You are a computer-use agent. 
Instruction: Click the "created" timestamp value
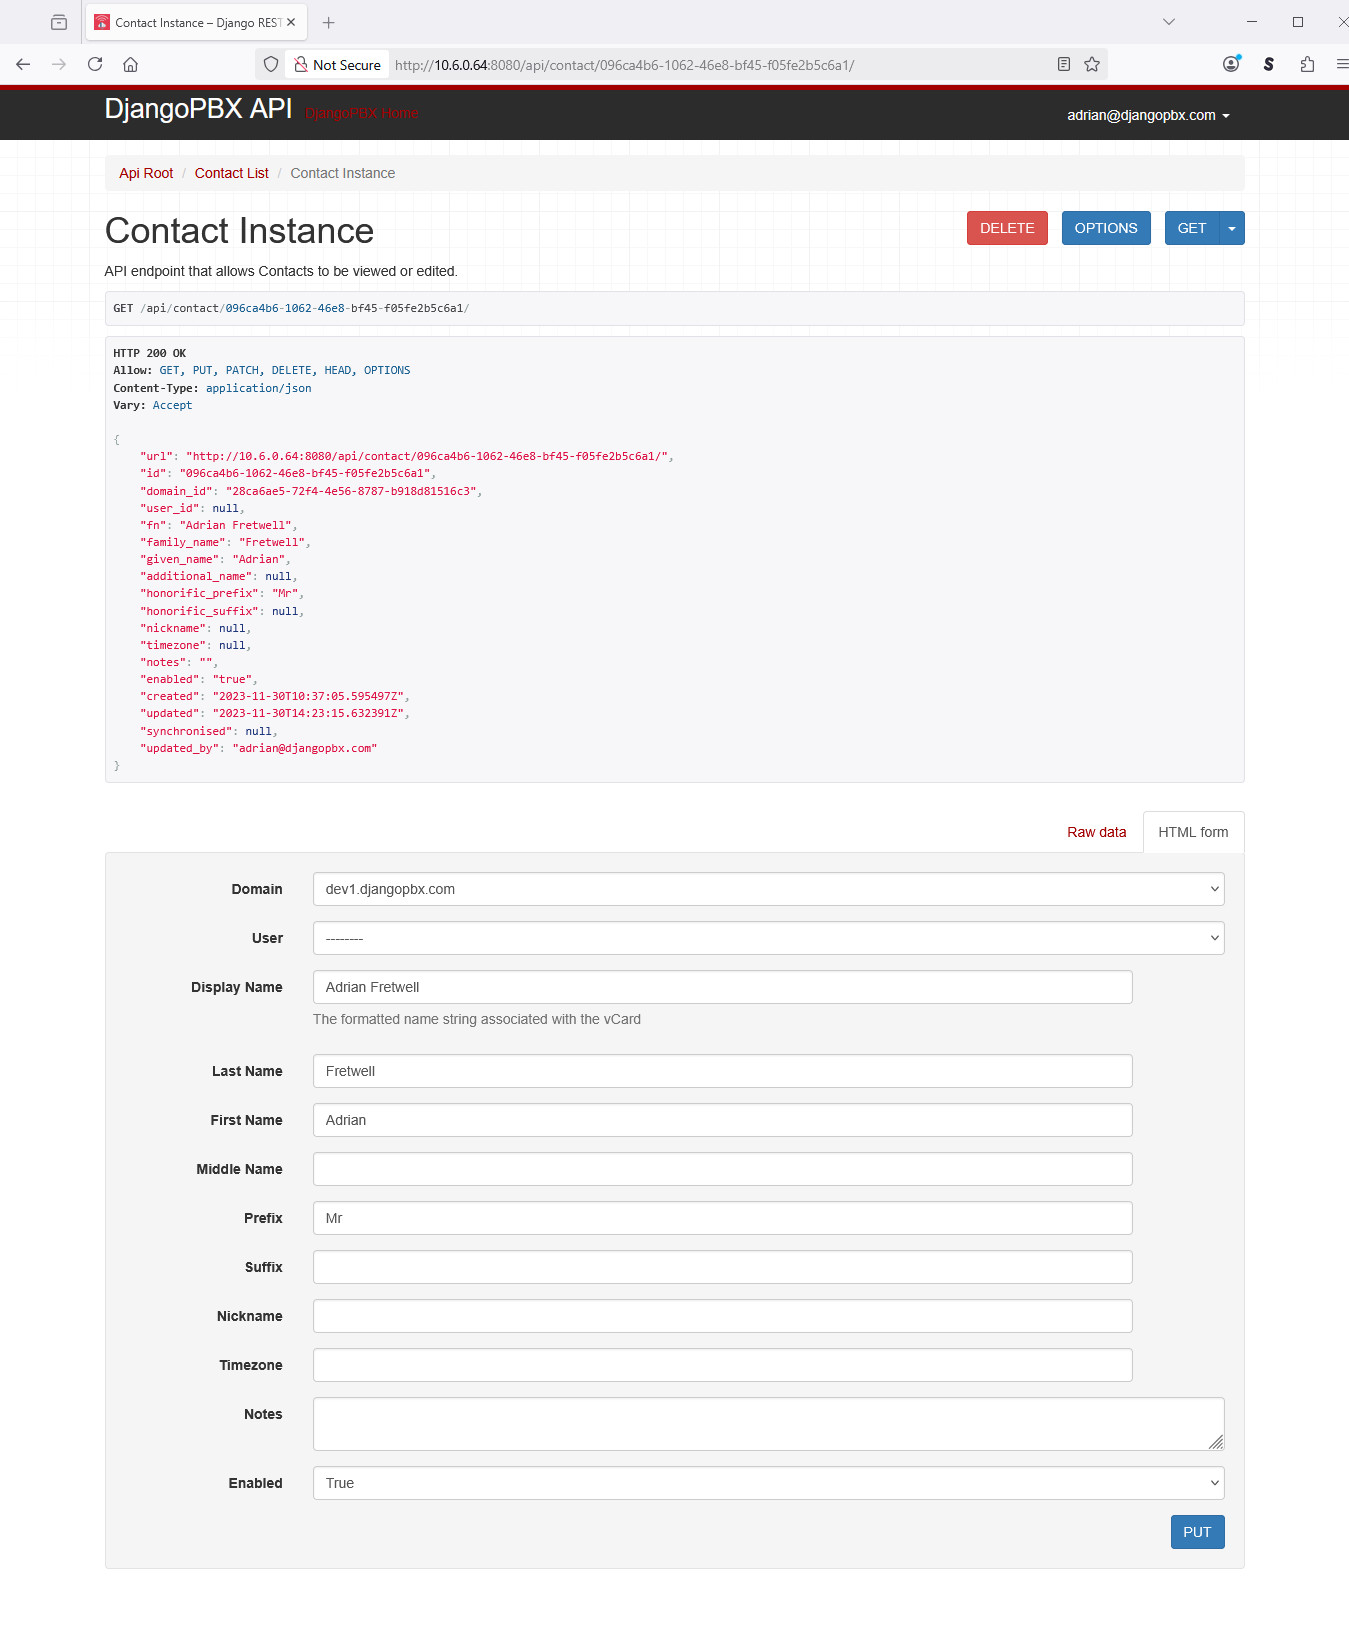pyautogui.click(x=308, y=696)
